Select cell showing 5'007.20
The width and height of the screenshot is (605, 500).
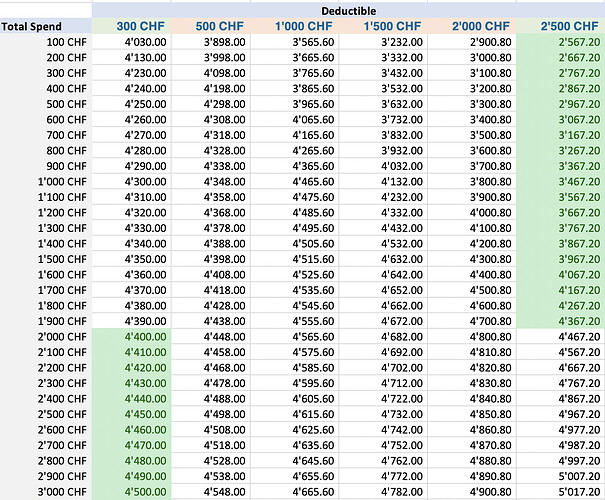tap(561, 476)
